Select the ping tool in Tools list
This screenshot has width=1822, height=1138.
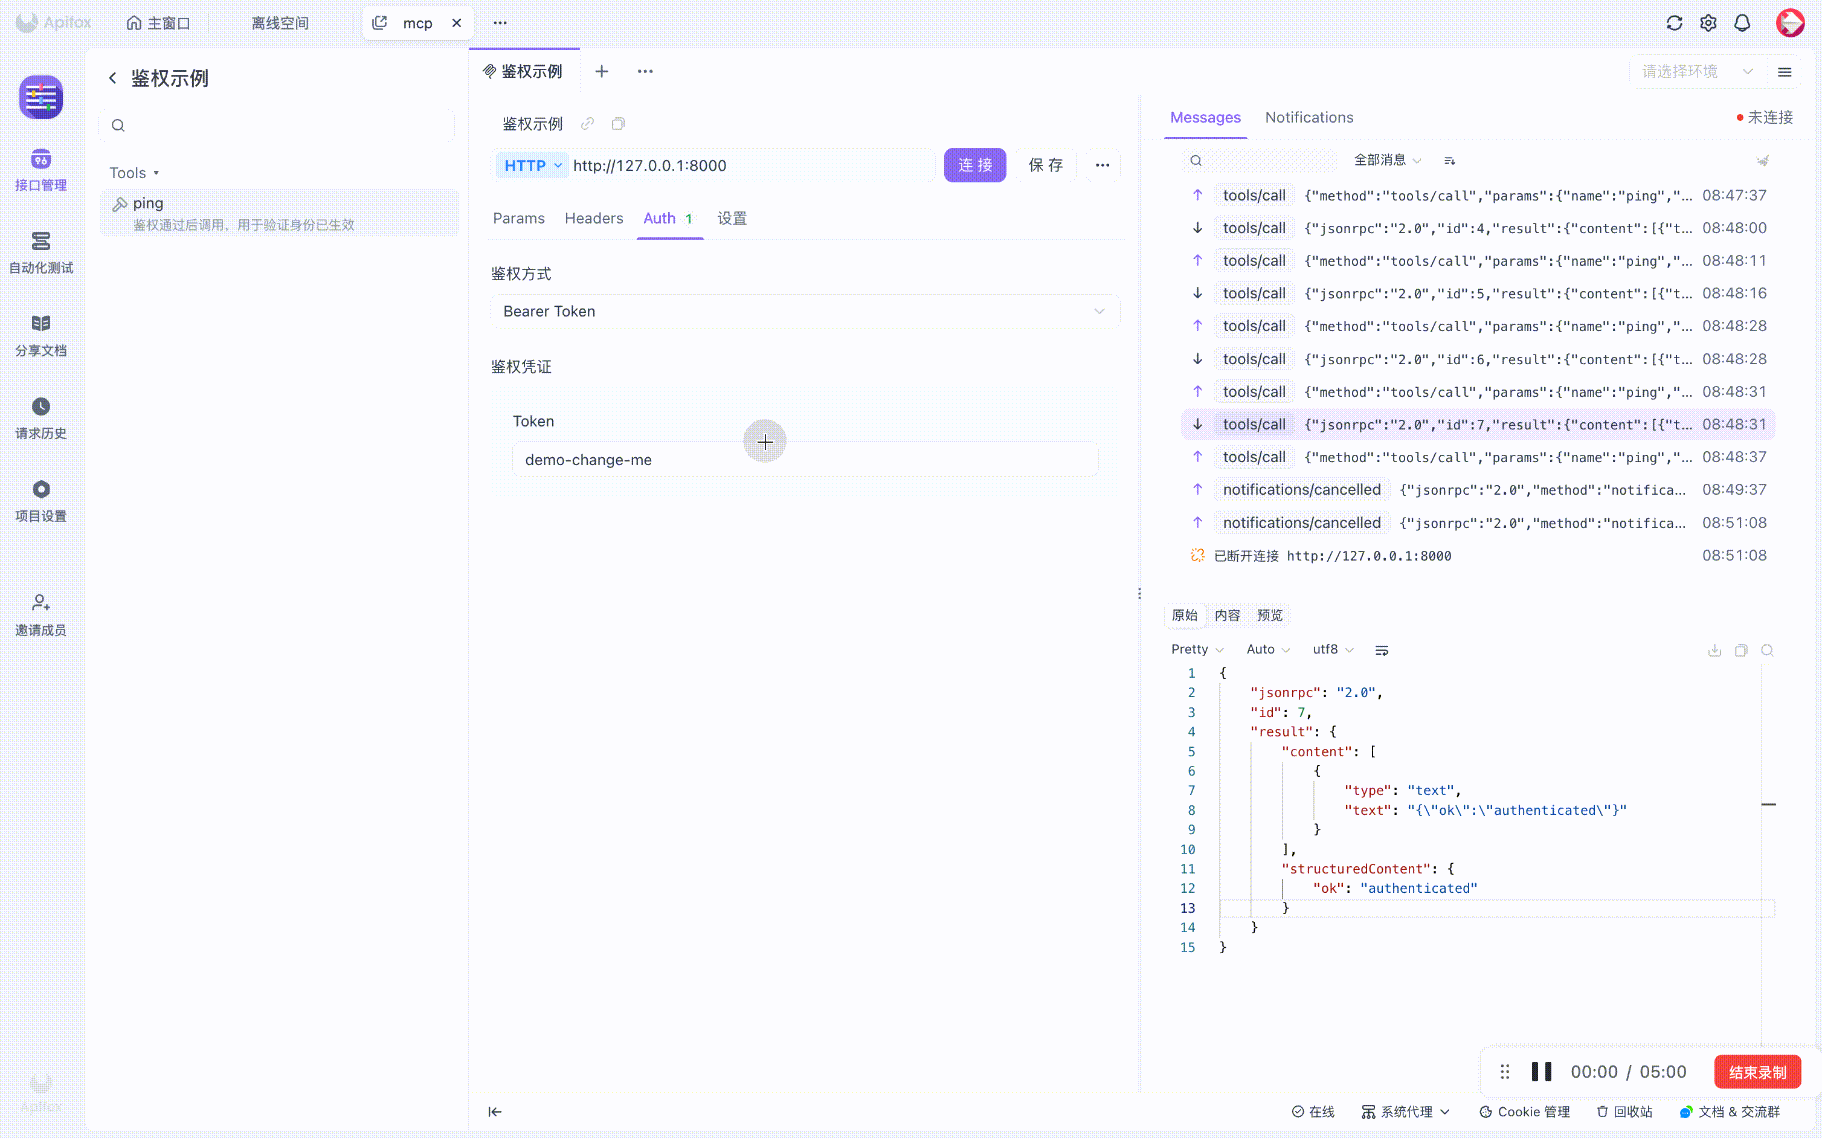point(279,212)
